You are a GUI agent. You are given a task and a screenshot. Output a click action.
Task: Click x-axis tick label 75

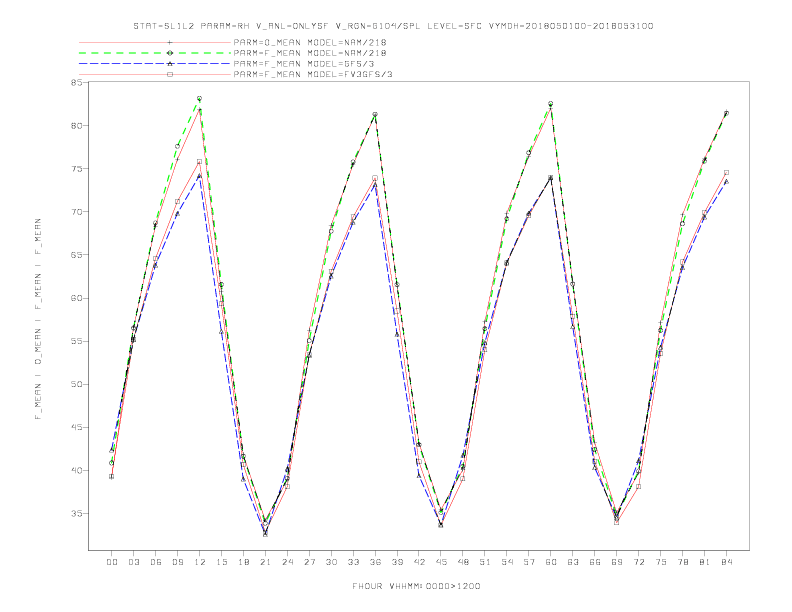coord(661,562)
